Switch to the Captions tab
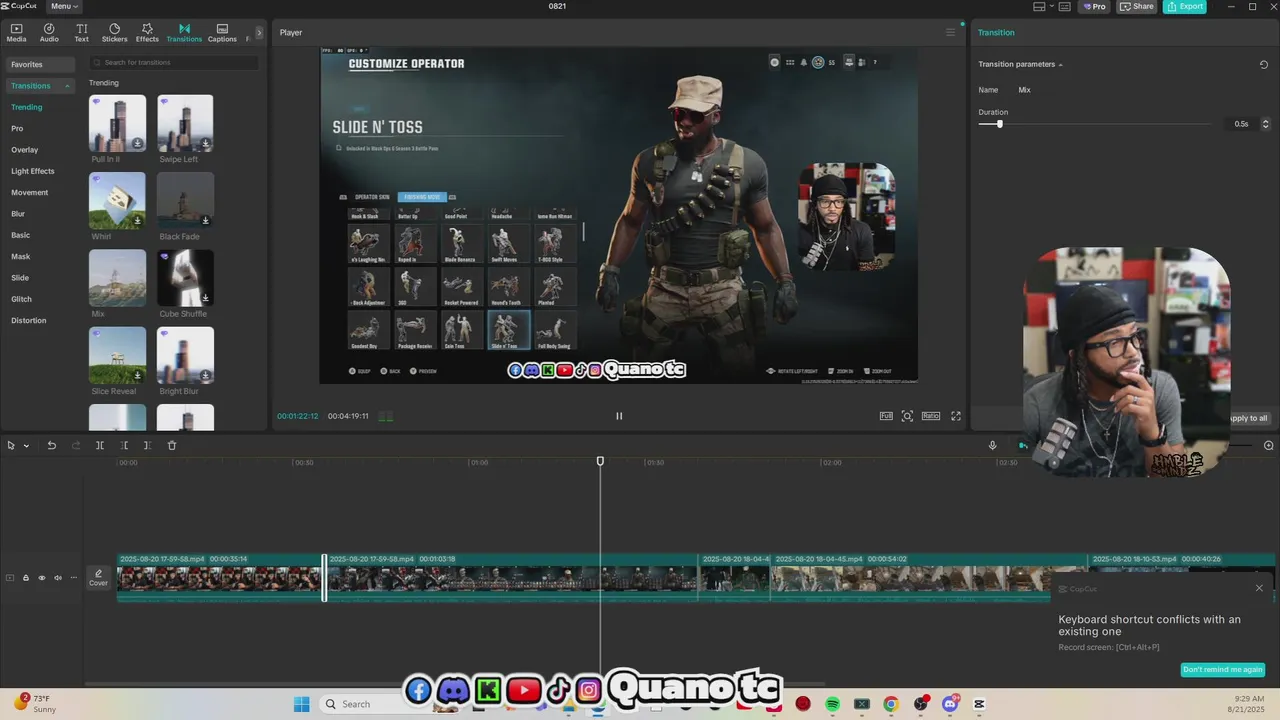 (x=222, y=33)
